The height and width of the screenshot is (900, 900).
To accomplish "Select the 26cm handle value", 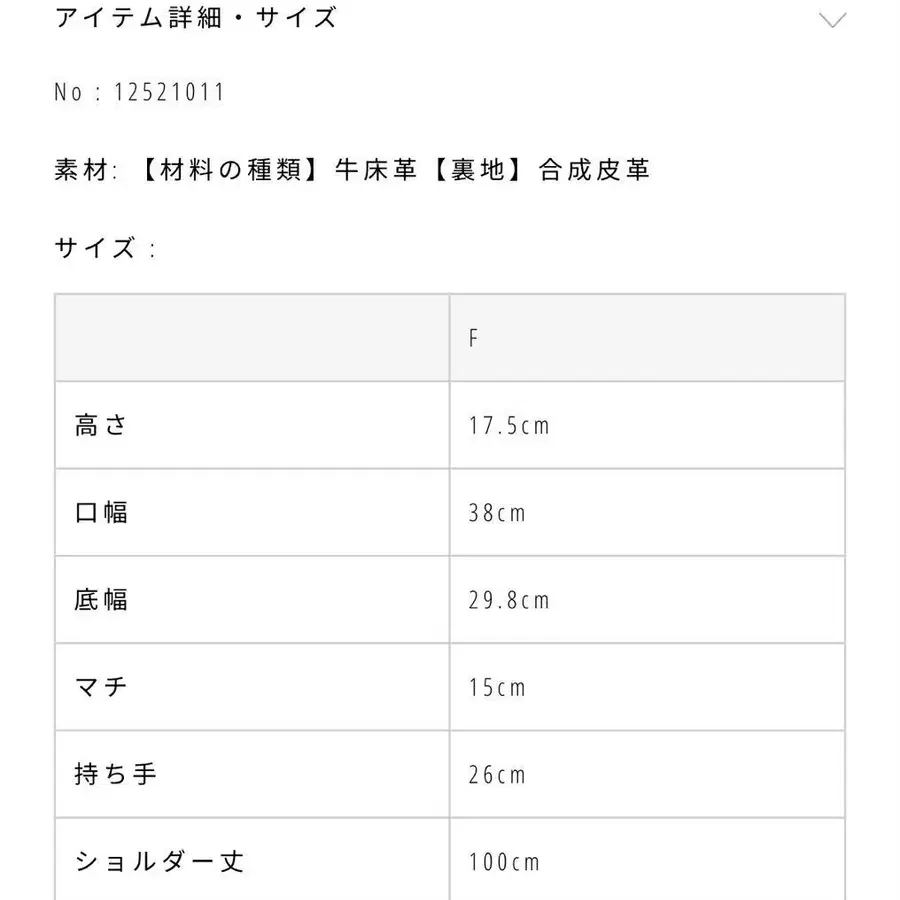I will [497, 774].
